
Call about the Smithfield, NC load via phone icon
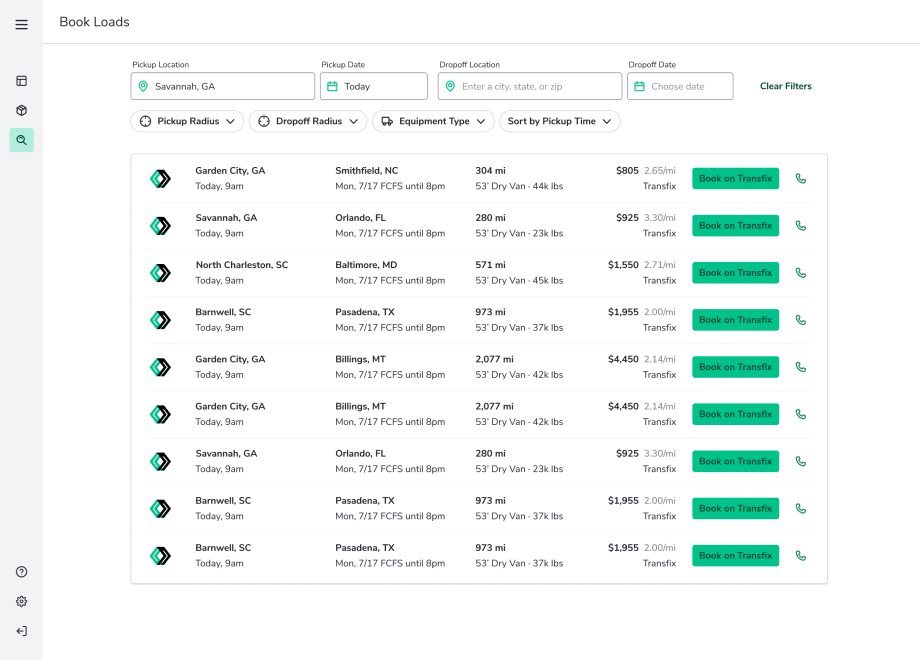(800, 178)
